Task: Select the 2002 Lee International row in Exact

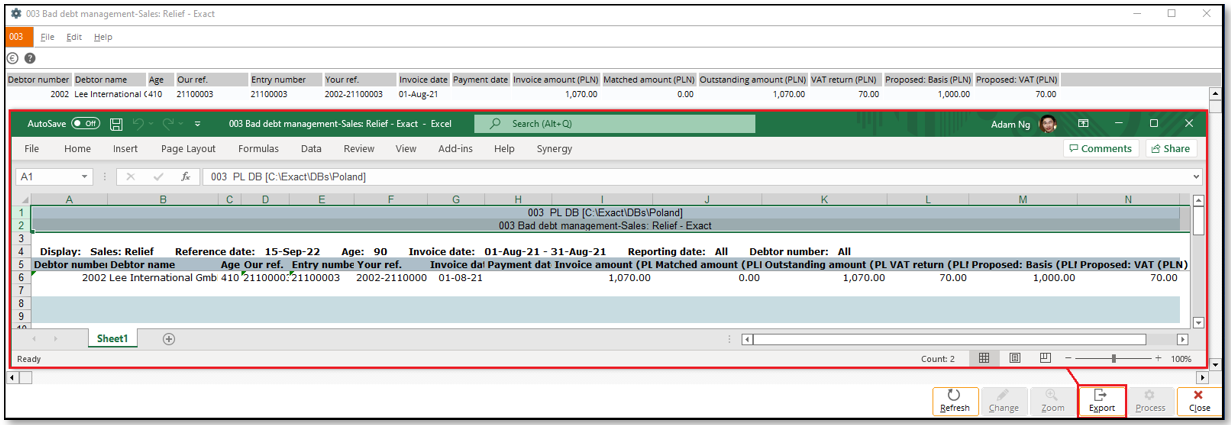Action: coord(533,94)
